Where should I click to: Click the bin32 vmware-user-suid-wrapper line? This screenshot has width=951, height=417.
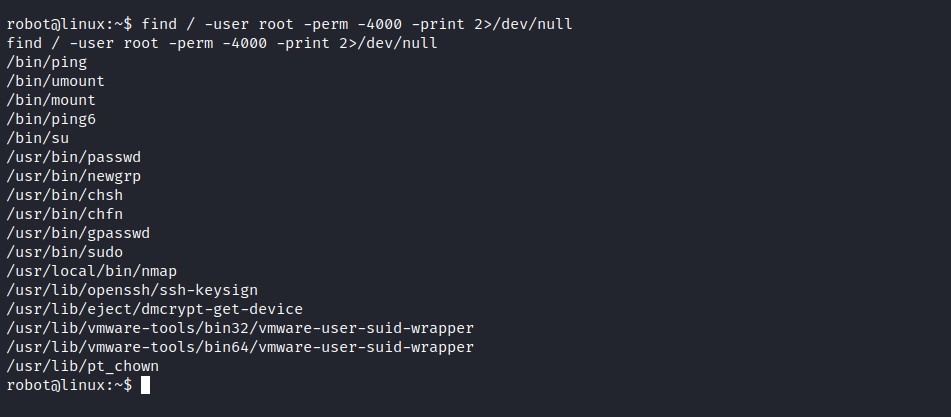(x=240, y=328)
